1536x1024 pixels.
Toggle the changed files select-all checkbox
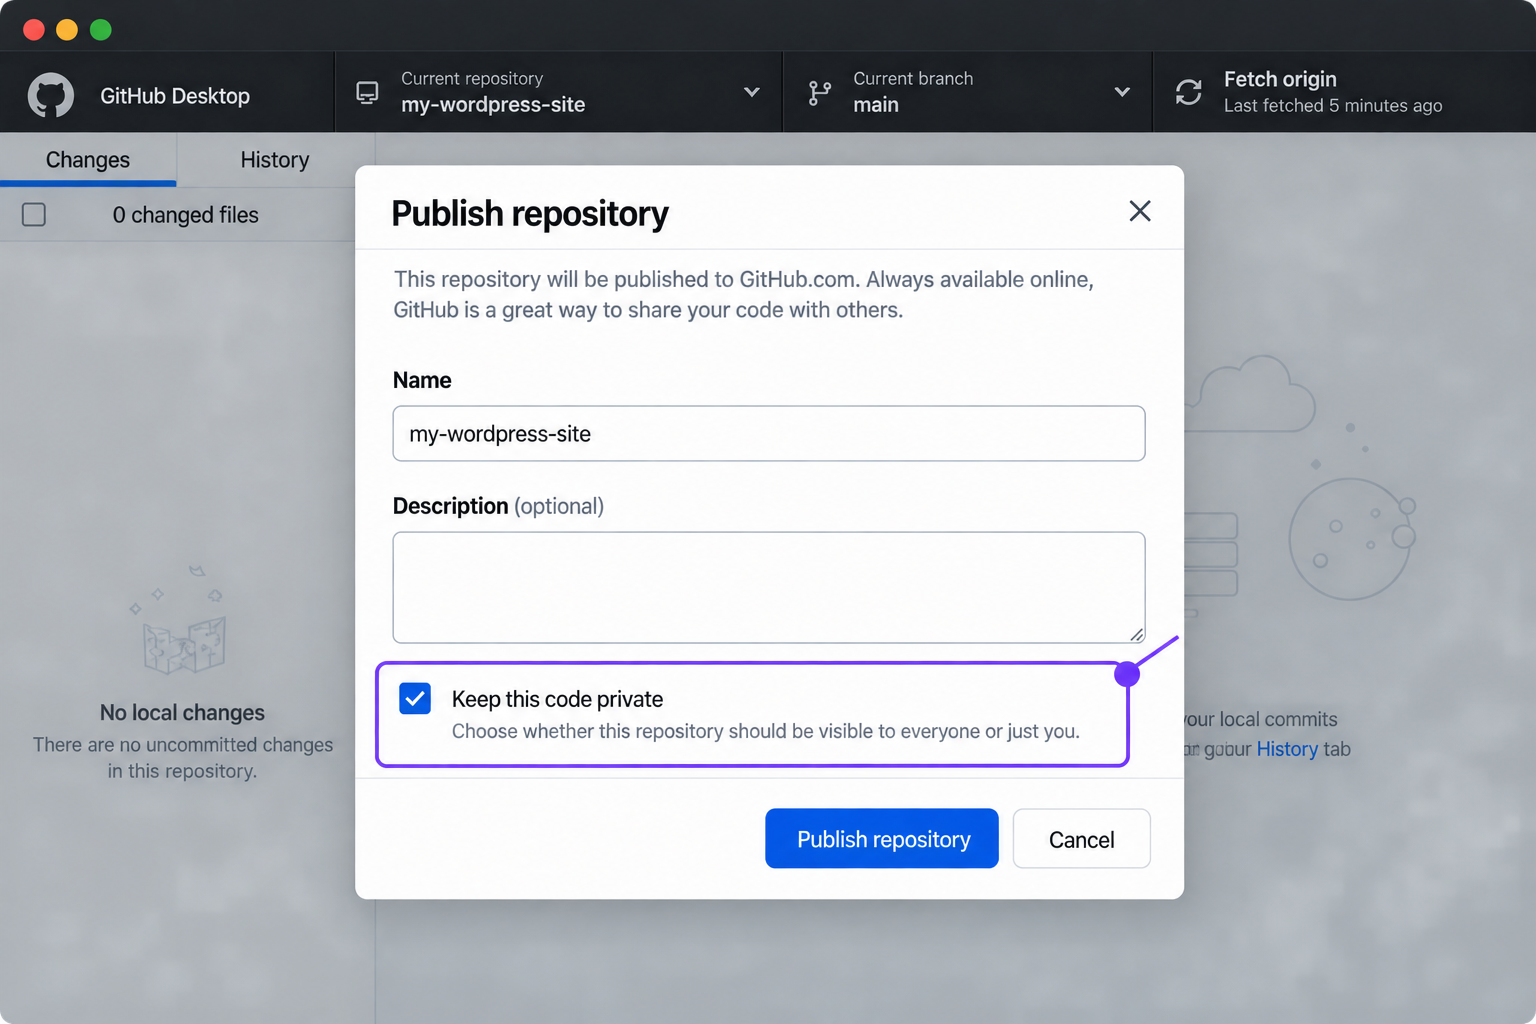click(34, 215)
